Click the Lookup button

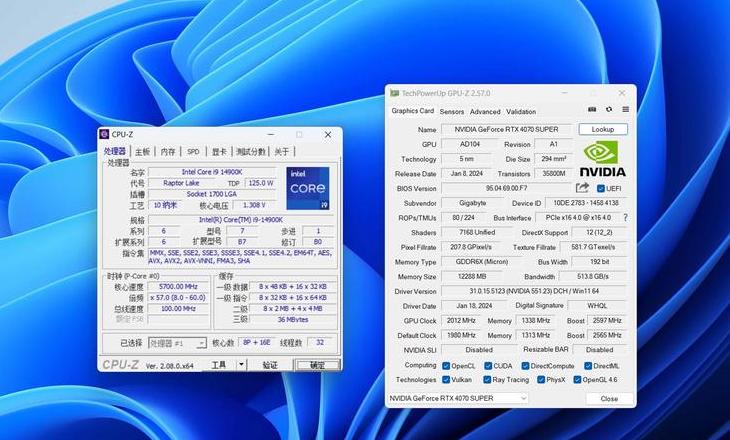click(x=603, y=129)
